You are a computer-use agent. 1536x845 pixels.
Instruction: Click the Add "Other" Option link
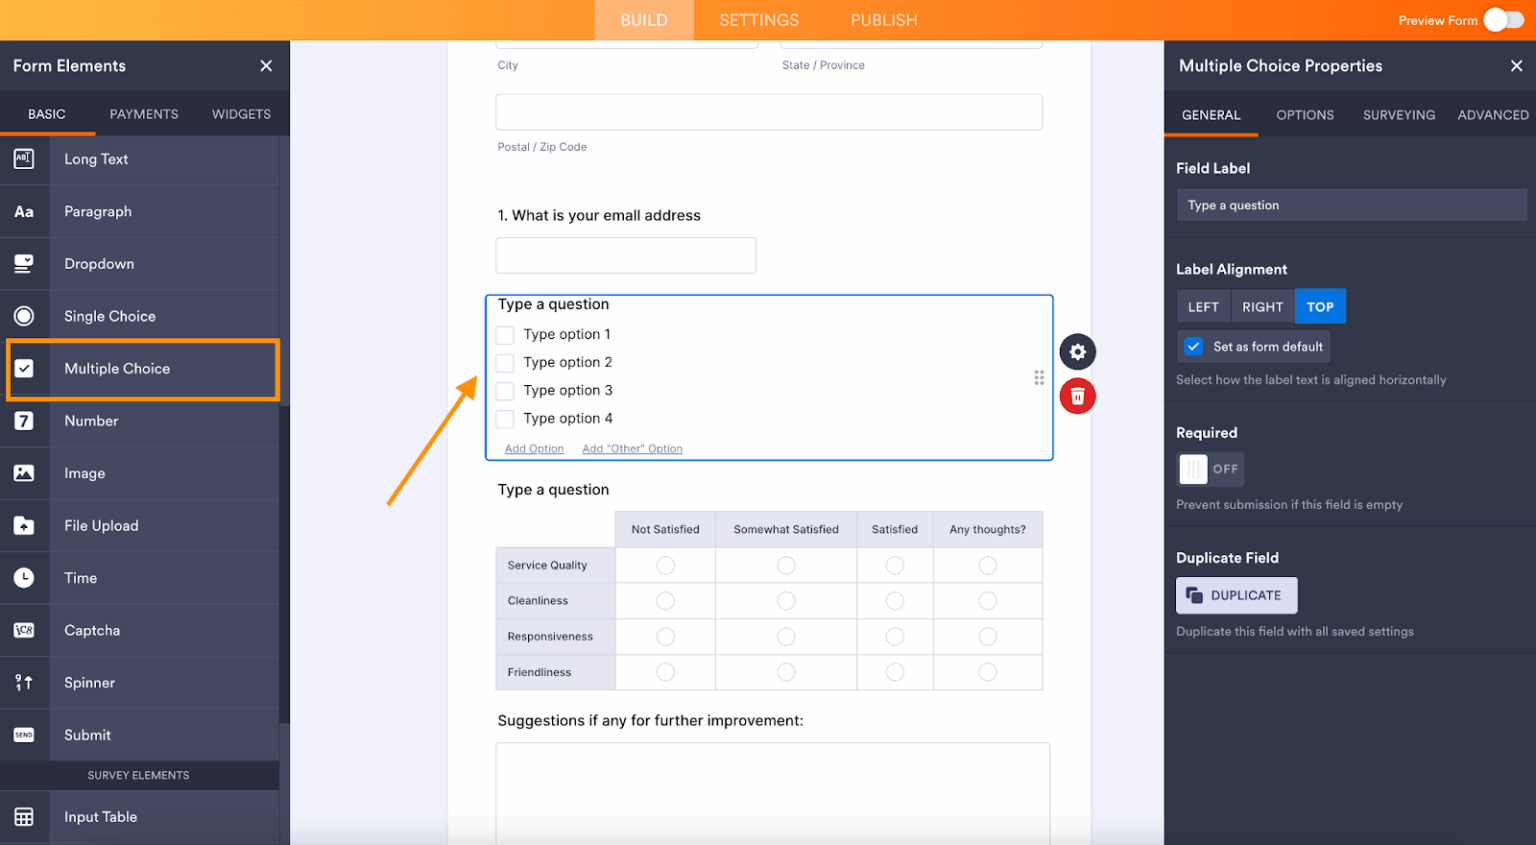coord(632,448)
